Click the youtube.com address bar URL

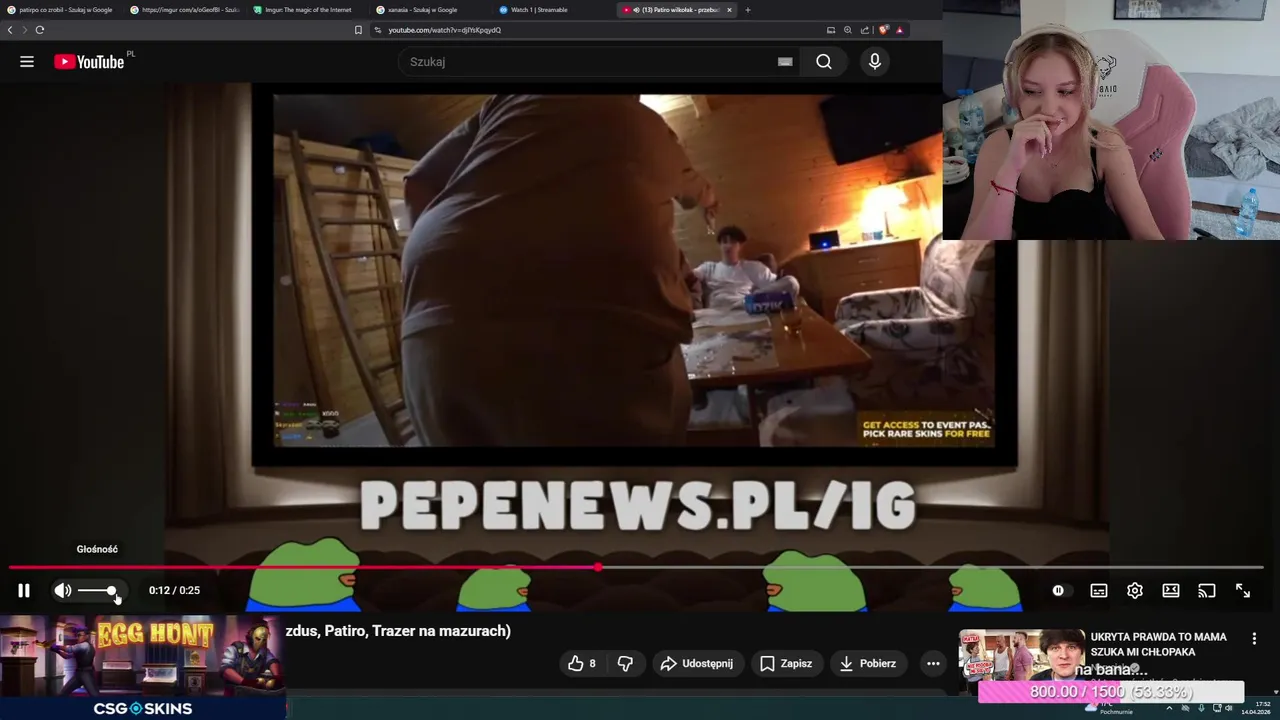click(x=445, y=30)
